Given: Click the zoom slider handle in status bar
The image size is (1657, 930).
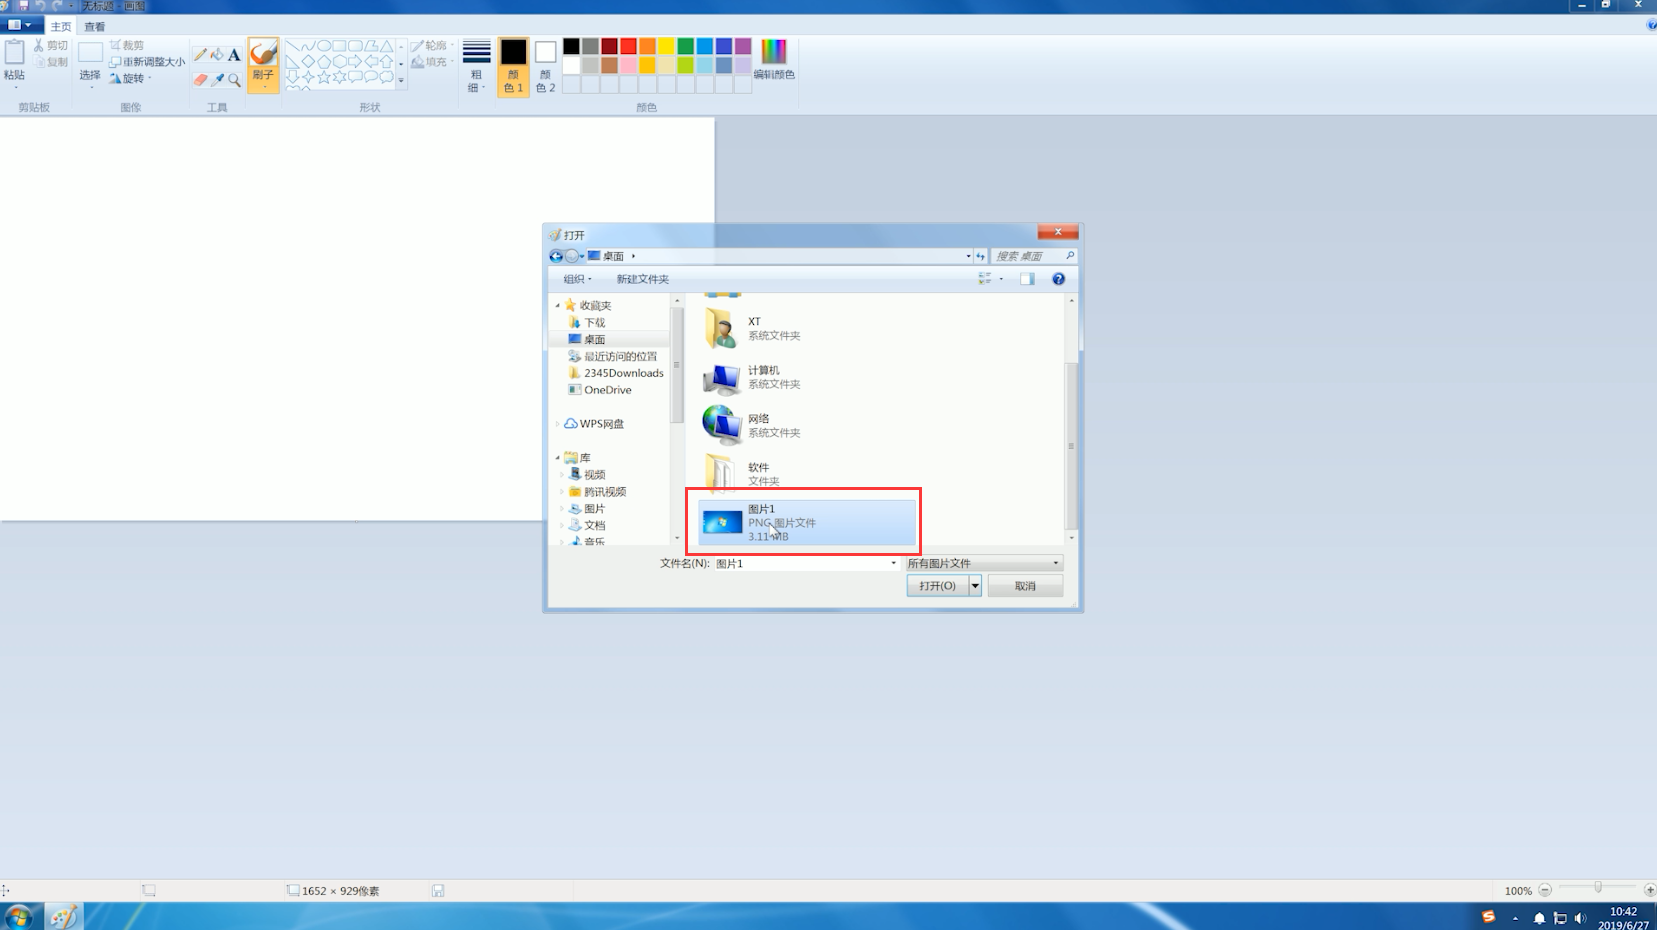Looking at the screenshot, I should pyautogui.click(x=1598, y=888).
